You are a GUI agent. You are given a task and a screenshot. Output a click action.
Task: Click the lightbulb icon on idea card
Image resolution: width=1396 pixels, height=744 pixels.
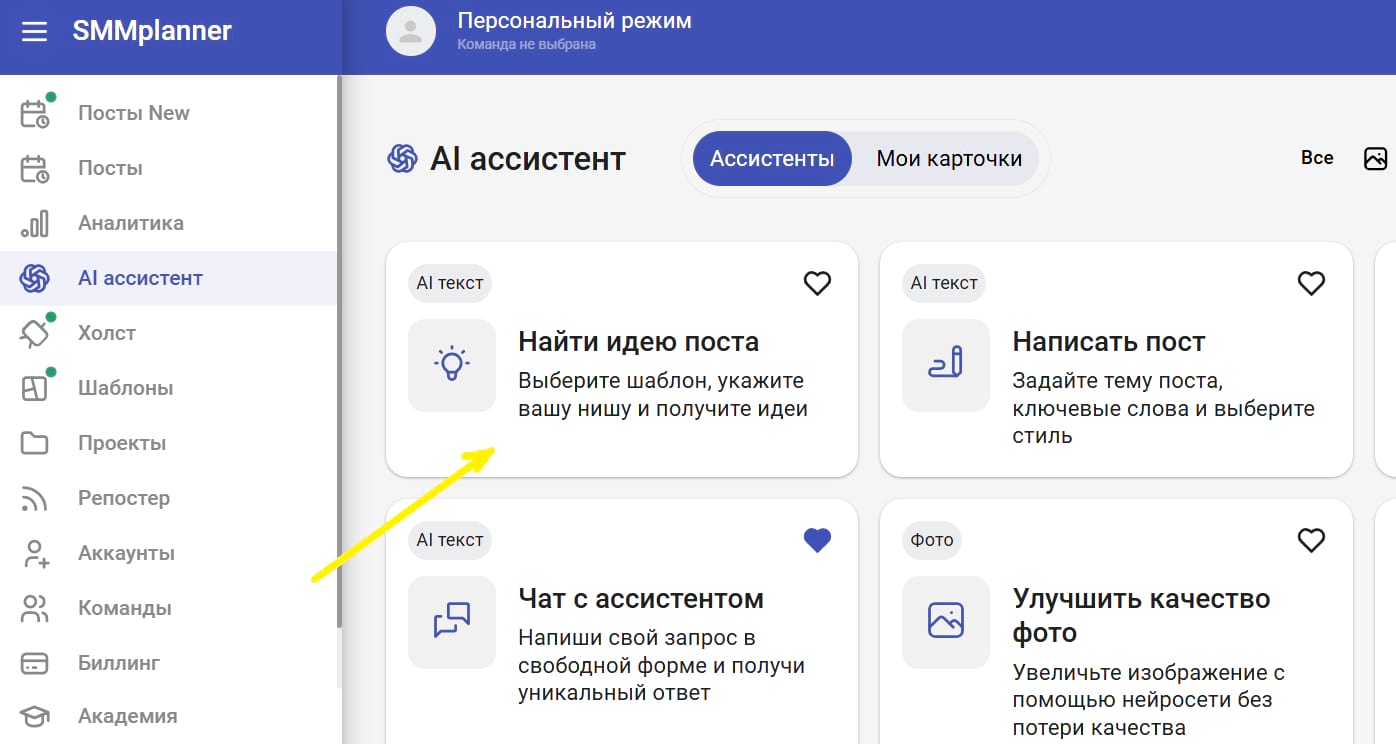coord(452,365)
